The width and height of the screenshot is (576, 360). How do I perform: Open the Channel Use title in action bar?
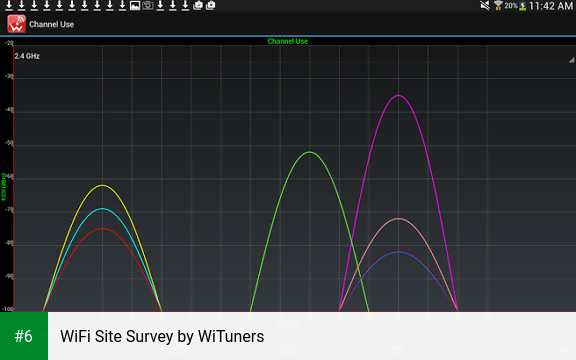[51, 24]
